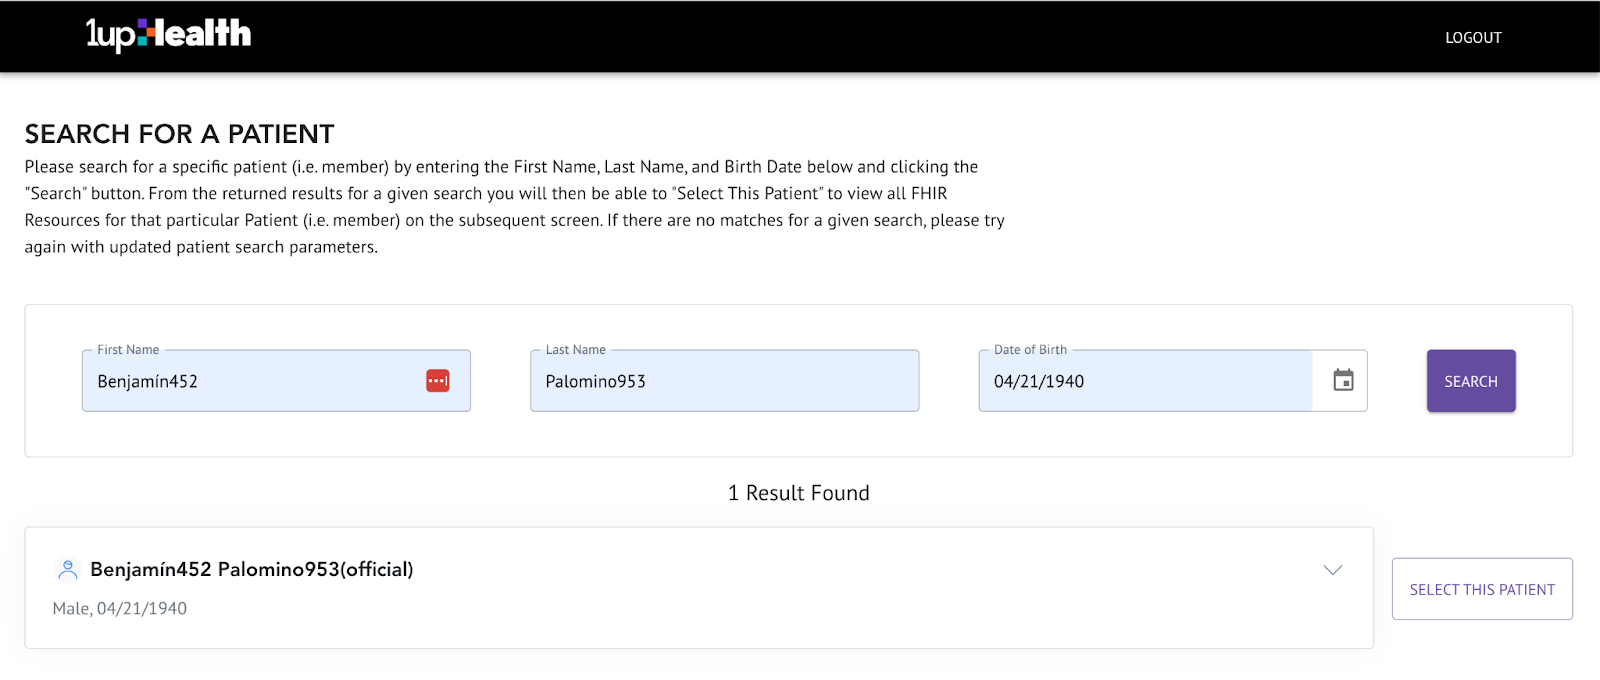Click the patient name Benjamín452 Palomino953(official)
This screenshot has width=1600, height=680.
(x=251, y=570)
